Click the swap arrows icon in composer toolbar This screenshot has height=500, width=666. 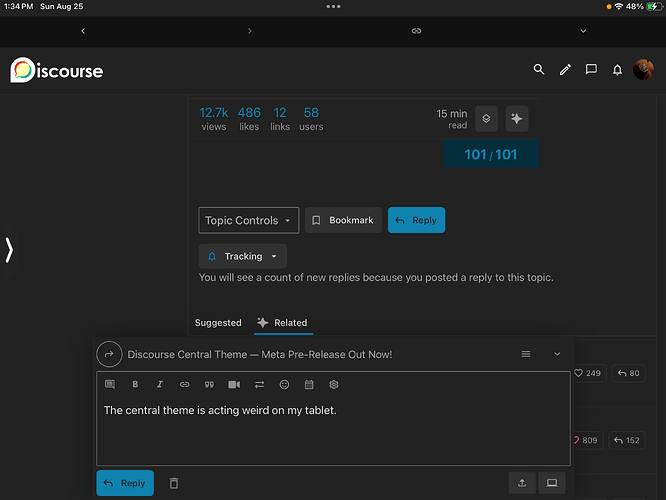click(260, 384)
